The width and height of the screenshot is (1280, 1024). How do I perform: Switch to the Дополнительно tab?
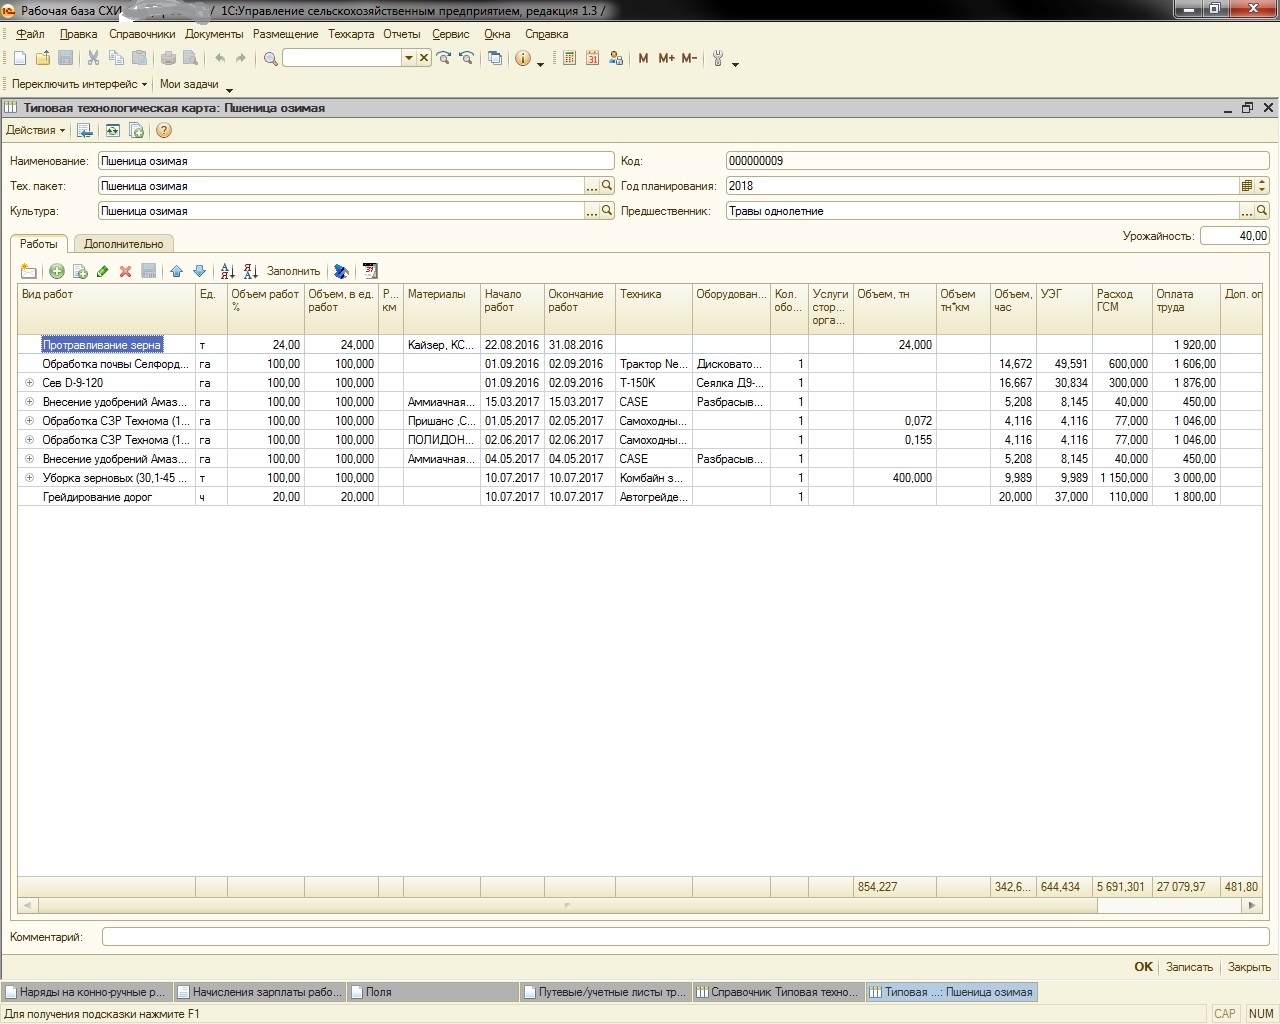point(123,244)
